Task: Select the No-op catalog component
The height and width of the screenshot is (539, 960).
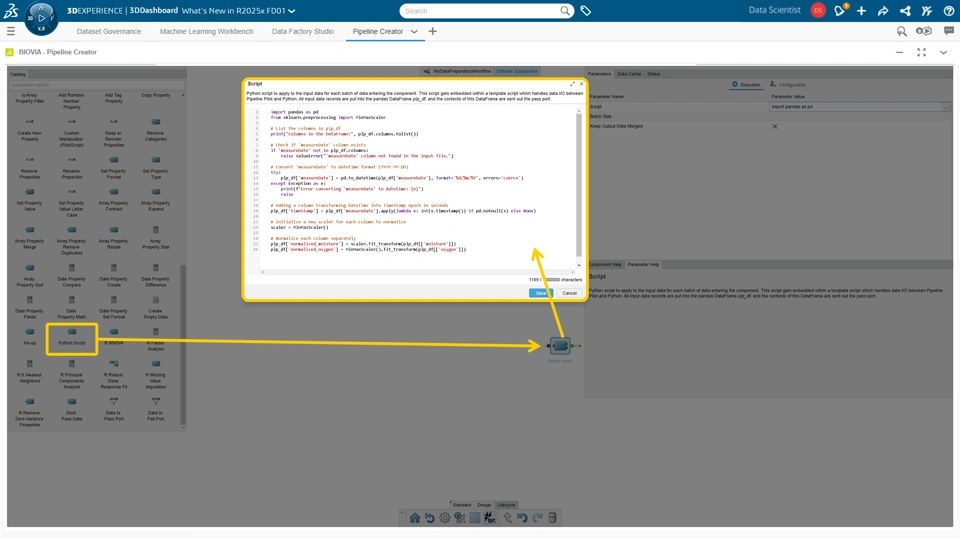Action: pyautogui.click(x=29, y=337)
